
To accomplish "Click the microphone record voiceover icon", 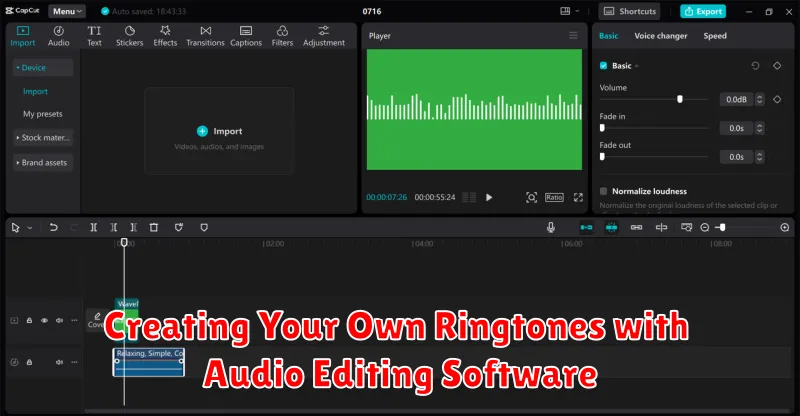I will point(550,228).
